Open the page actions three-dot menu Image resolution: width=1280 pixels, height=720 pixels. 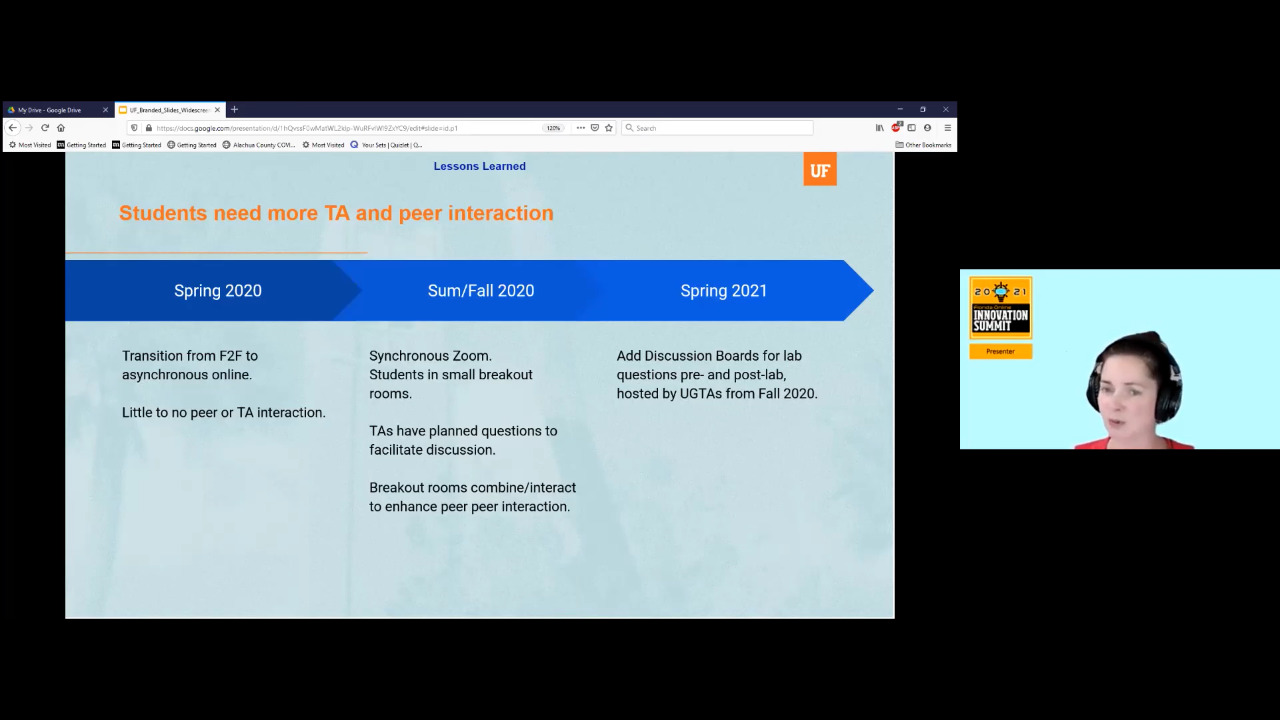[x=580, y=128]
